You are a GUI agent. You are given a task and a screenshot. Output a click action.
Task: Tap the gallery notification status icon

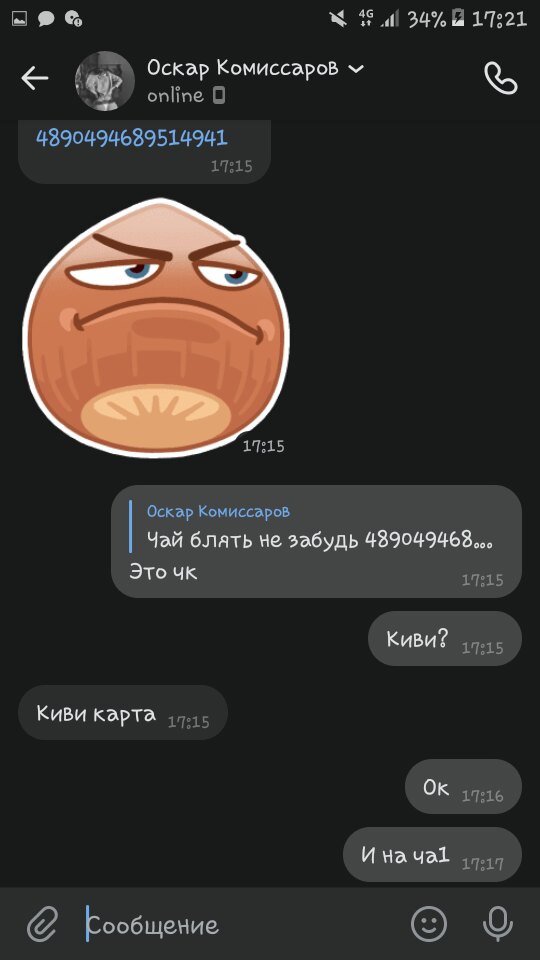[20, 19]
